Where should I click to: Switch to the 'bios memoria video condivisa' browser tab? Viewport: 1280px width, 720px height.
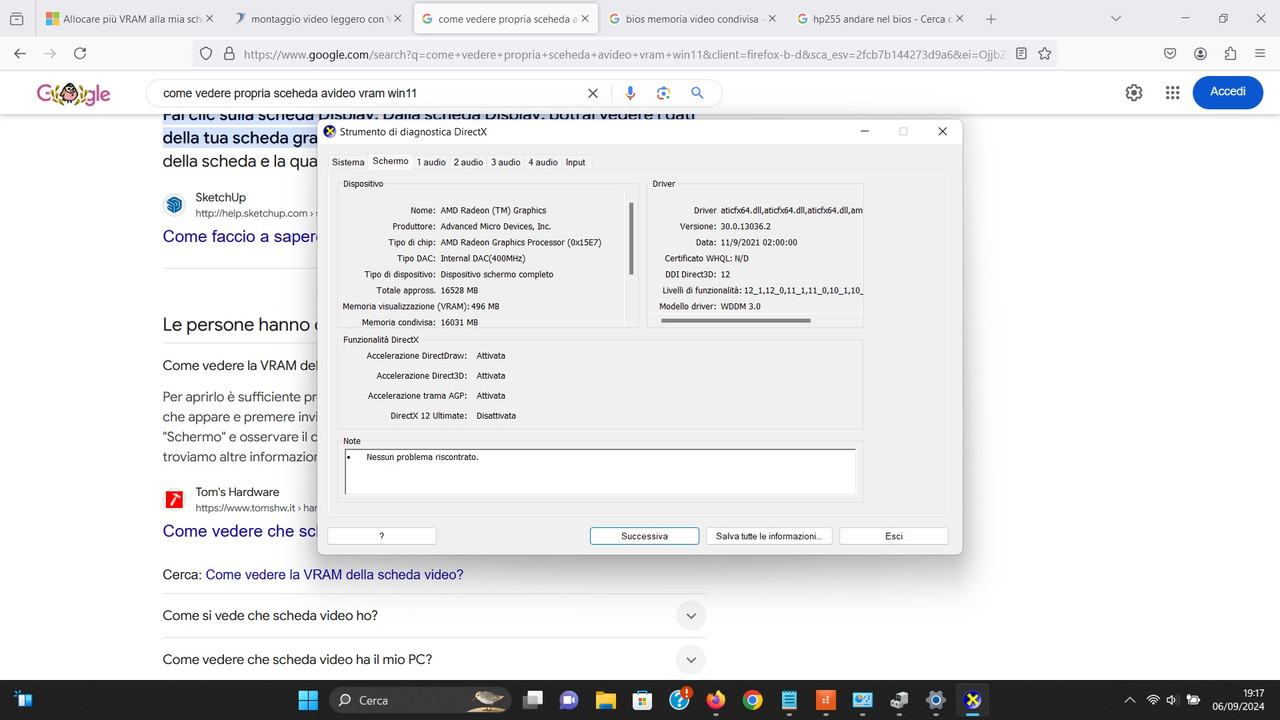tap(690, 17)
